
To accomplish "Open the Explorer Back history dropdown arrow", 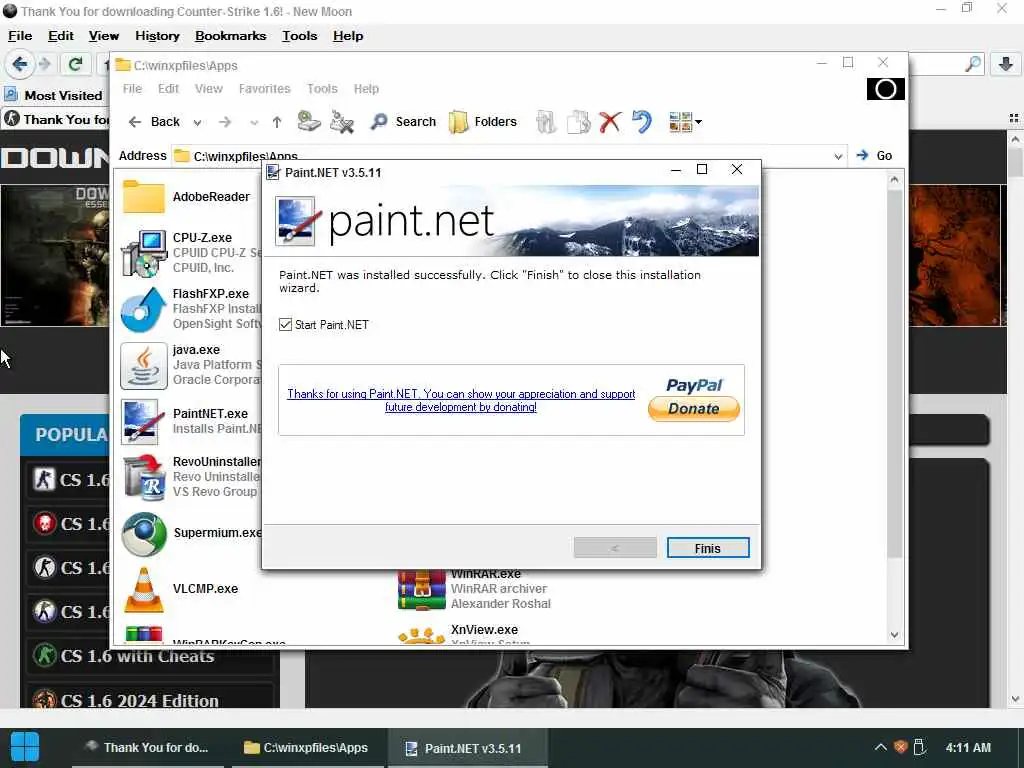I will pyautogui.click(x=197, y=122).
